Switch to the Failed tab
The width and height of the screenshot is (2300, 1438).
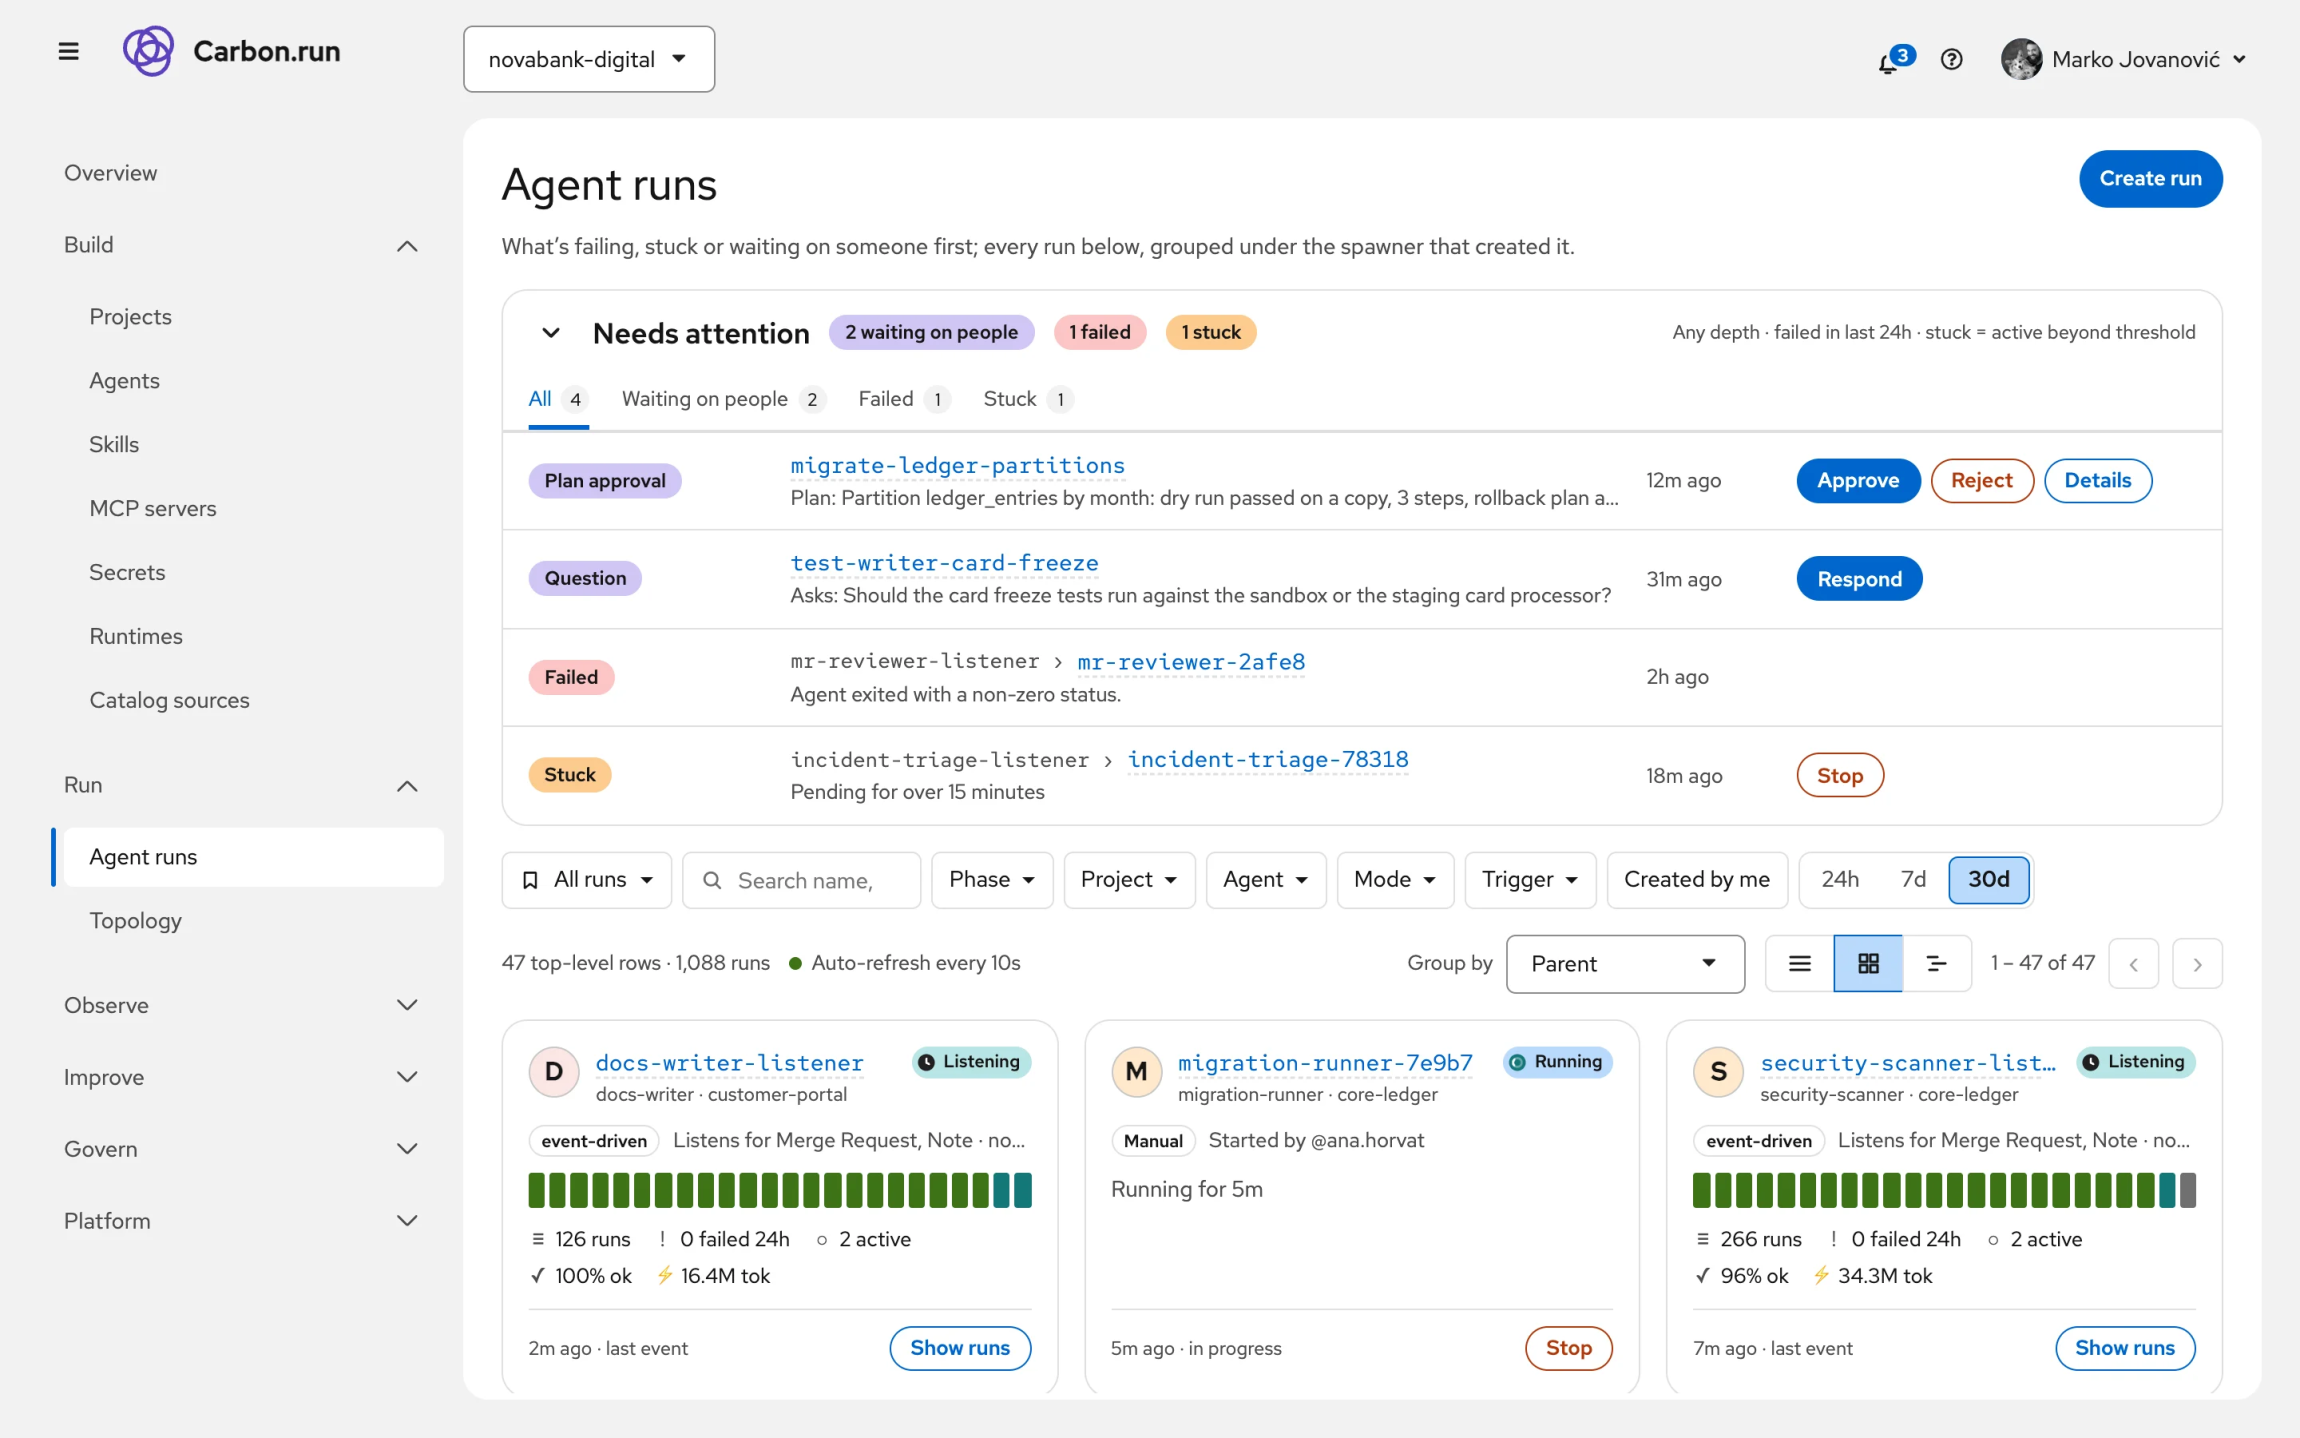[903, 399]
